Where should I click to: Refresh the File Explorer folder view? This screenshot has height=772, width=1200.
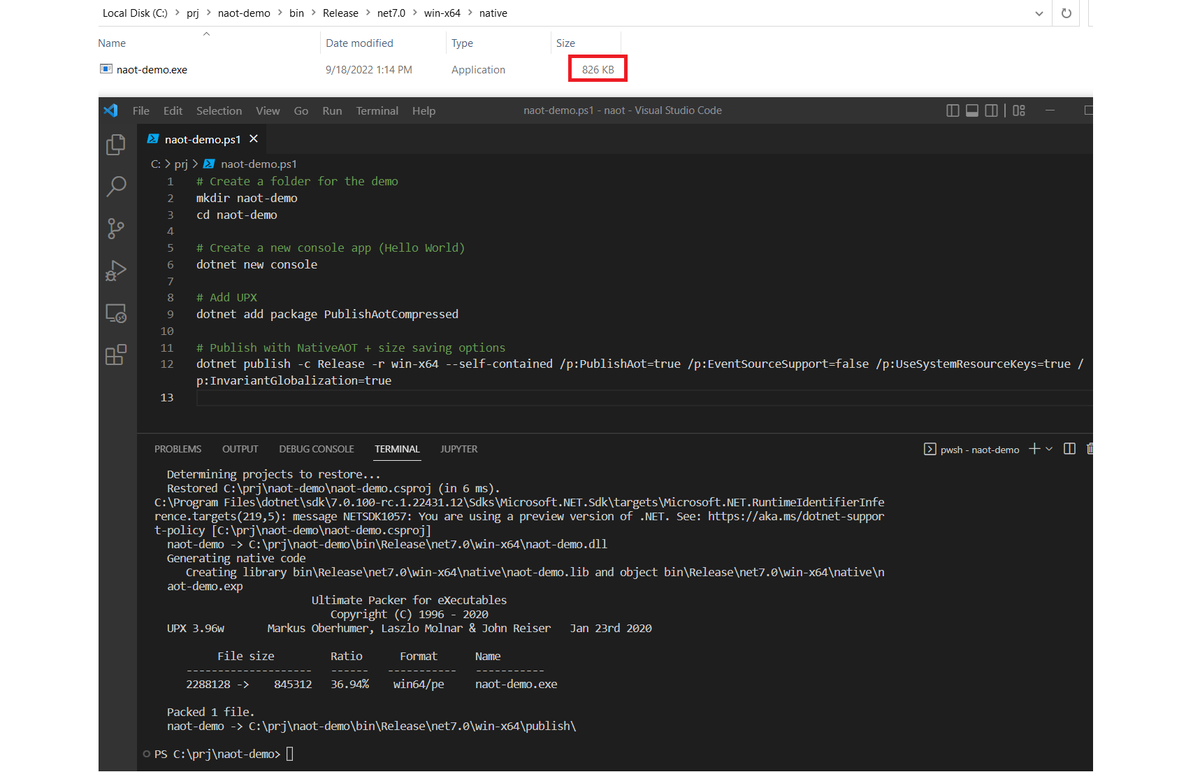pos(1066,14)
